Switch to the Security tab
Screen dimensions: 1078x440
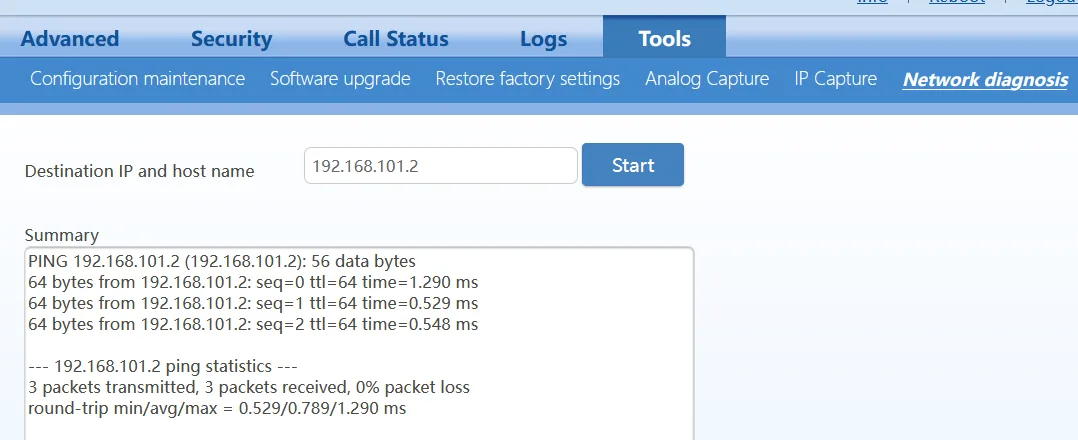coord(231,38)
